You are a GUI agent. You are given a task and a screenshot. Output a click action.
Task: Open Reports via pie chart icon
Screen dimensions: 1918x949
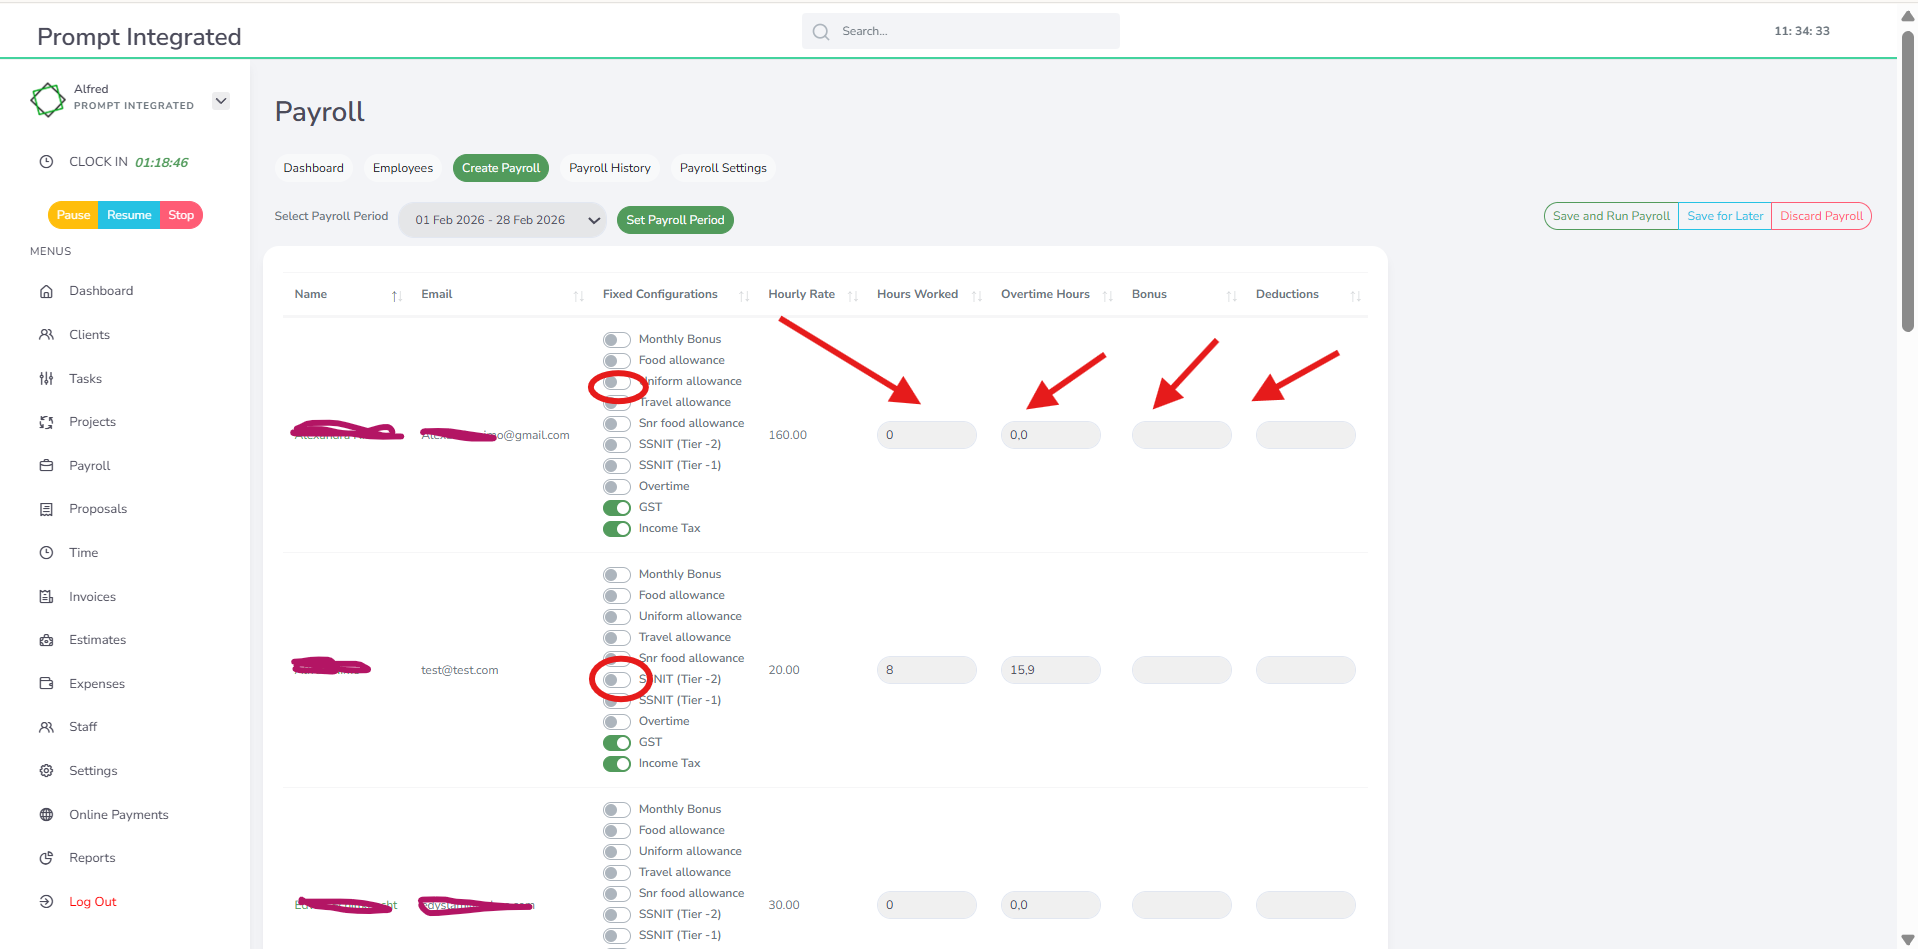(46, 858)
